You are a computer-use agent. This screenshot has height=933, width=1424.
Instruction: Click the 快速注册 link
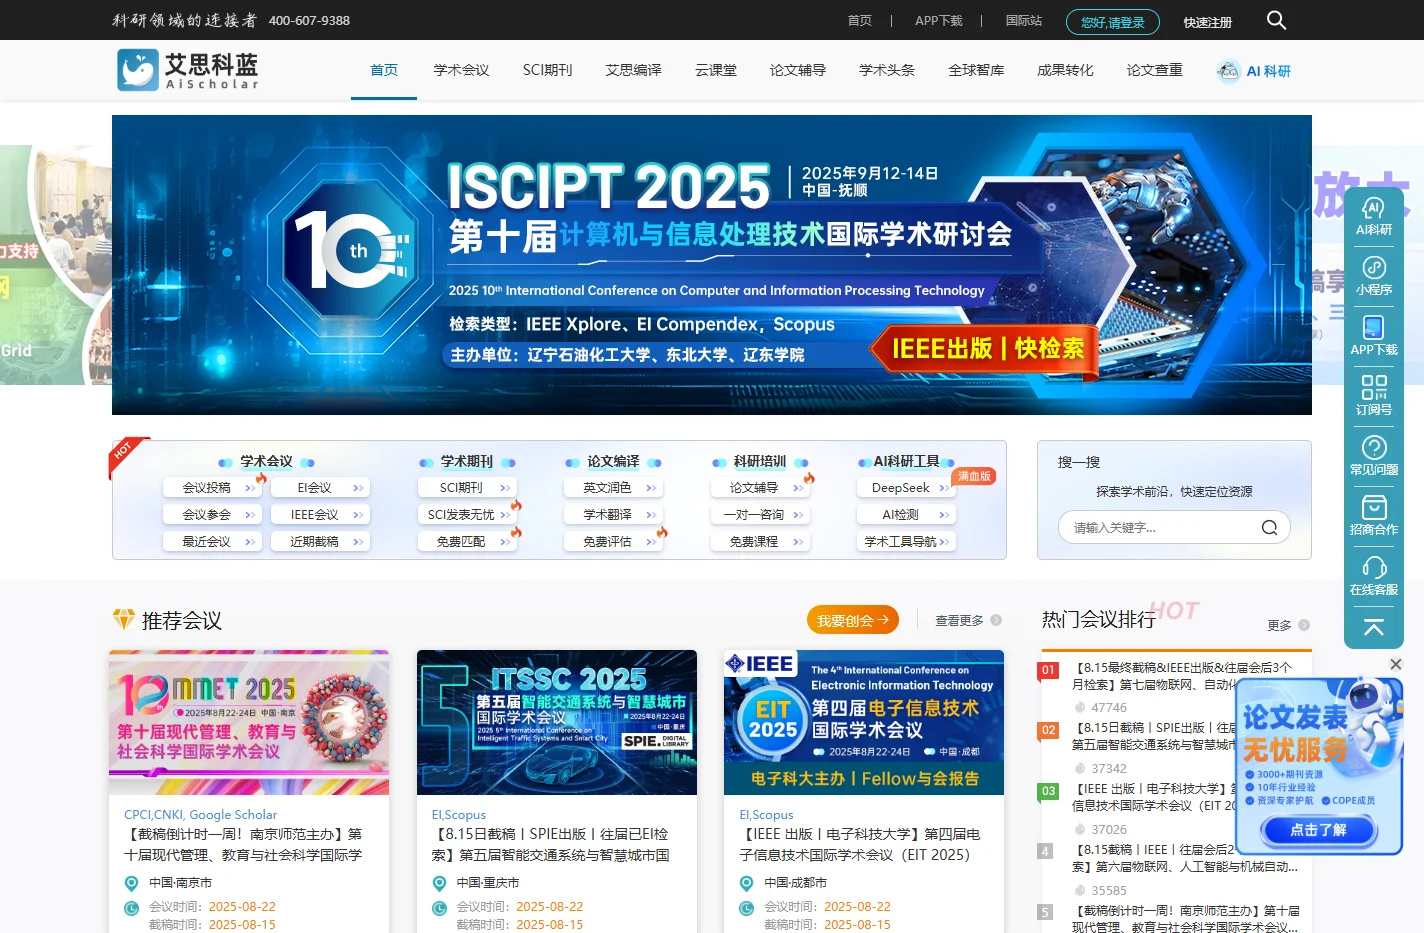[1208, 22]
